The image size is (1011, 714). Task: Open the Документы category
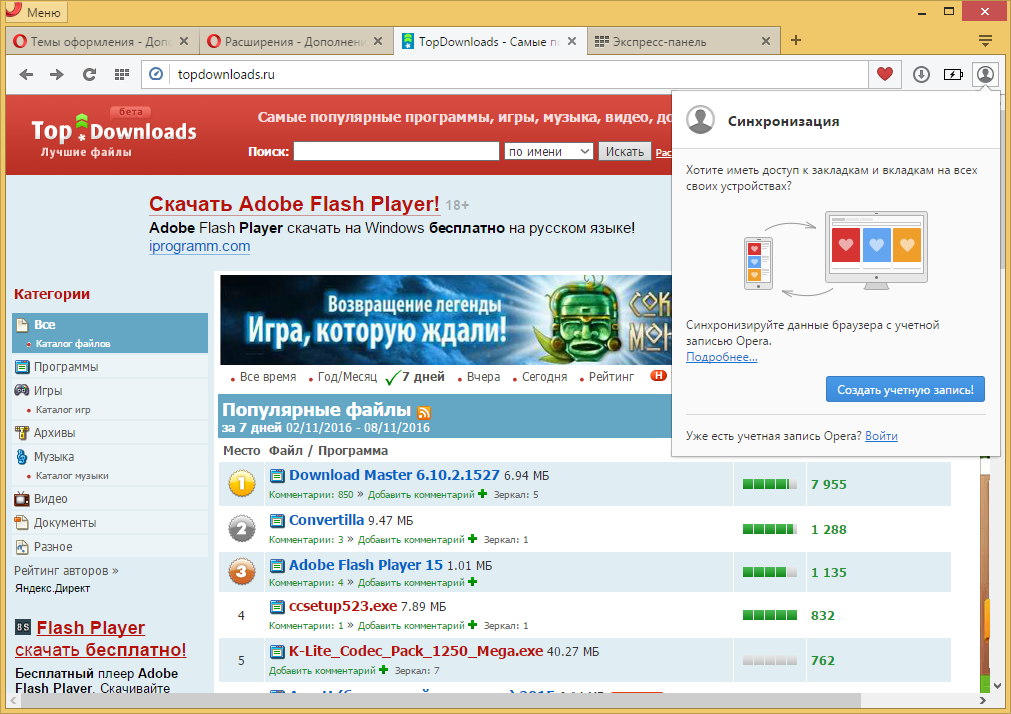click(x=64, y=523)
